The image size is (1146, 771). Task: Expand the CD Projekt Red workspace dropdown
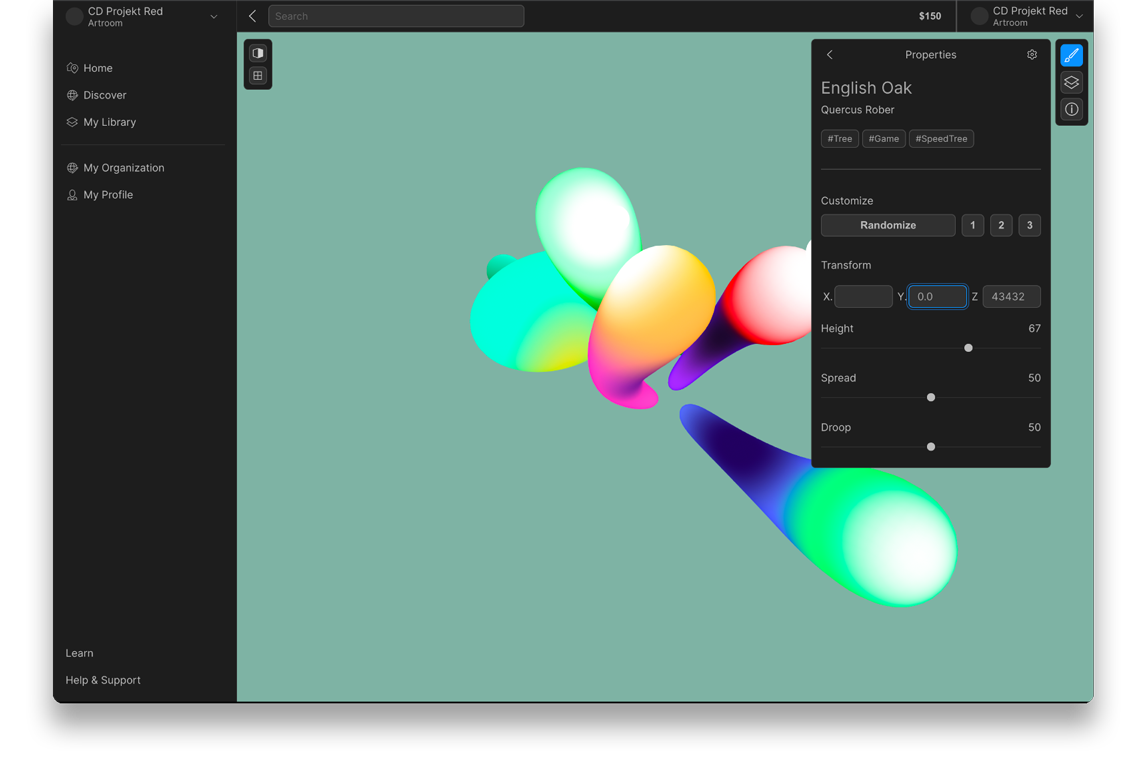click(x=213, y=16)
